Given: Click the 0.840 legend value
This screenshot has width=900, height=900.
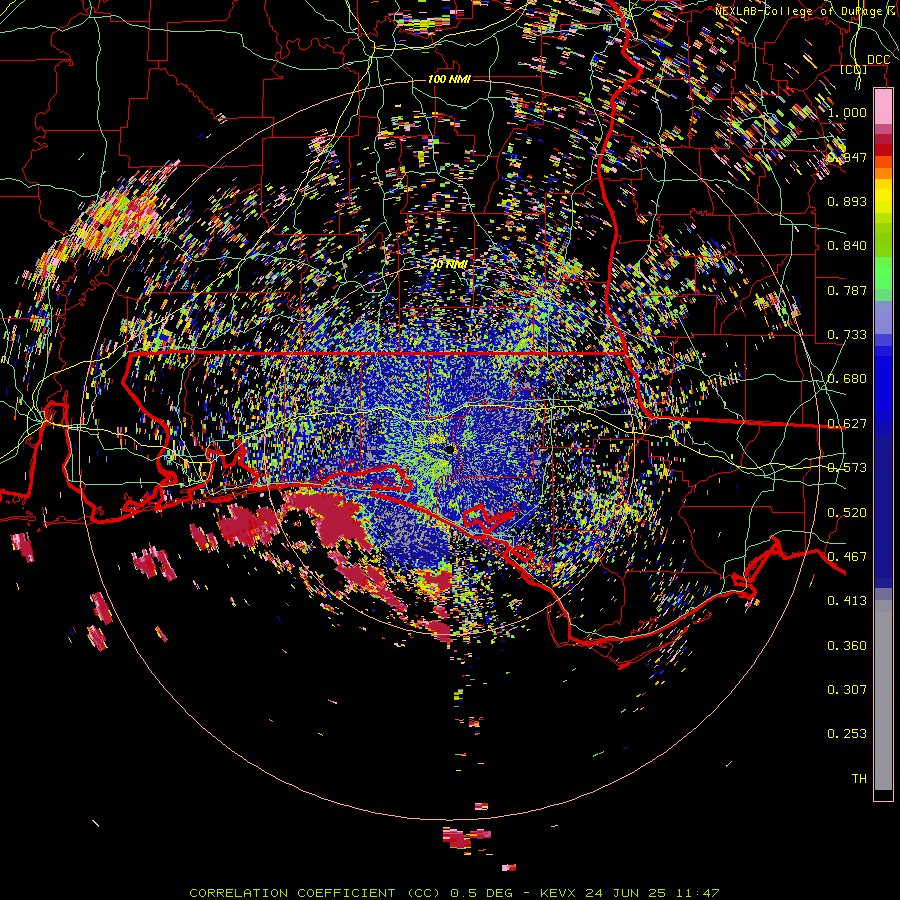Looking at the screenshot, I should [847, 246].
